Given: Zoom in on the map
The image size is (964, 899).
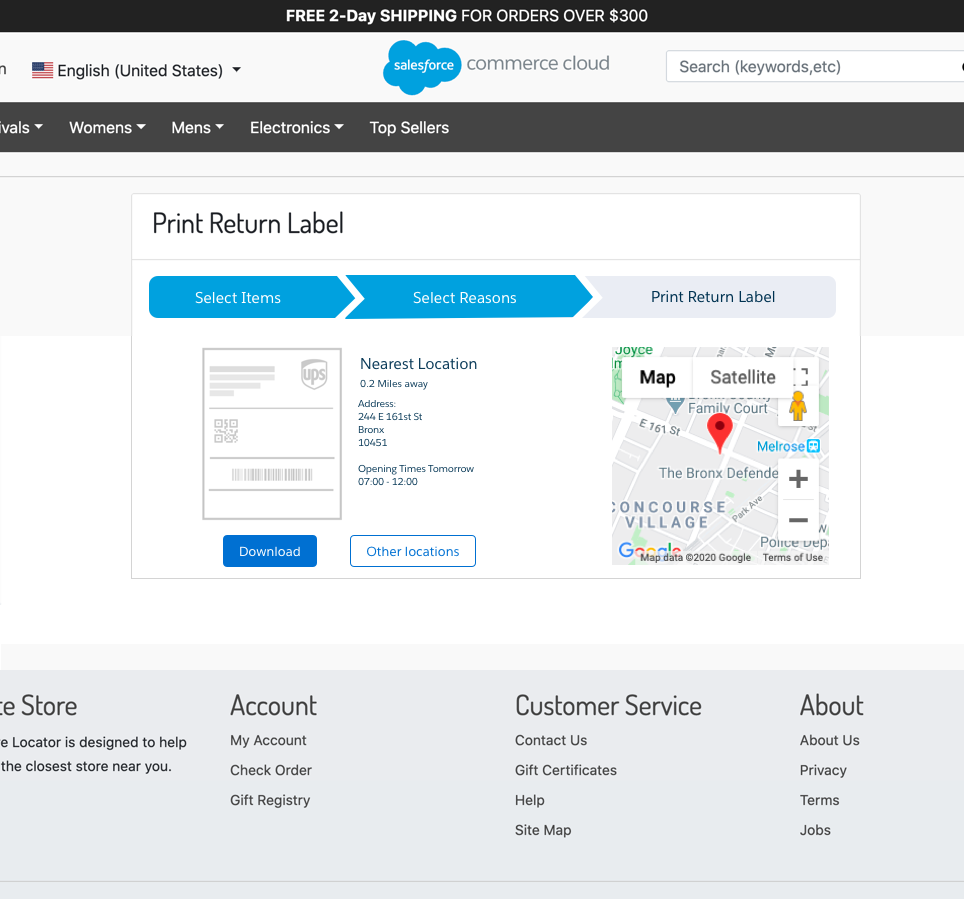Looking at the screenshot, I should (798, 478).
